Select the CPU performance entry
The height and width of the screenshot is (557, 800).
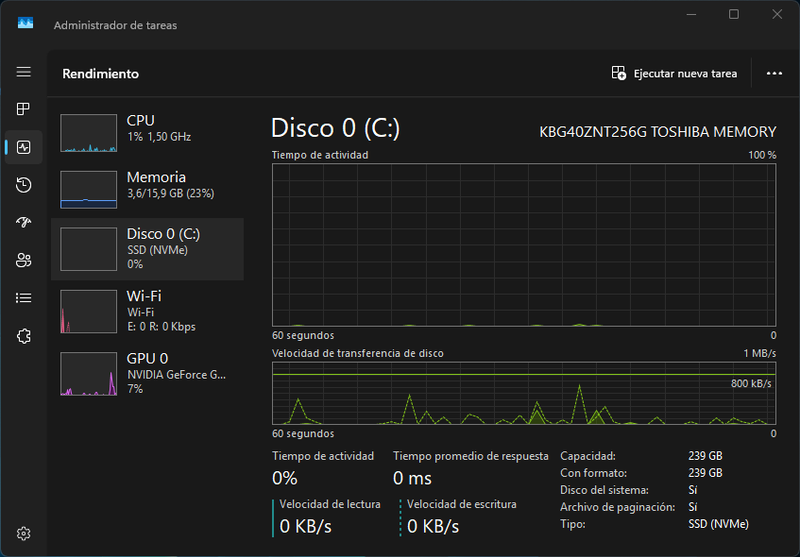pyautogui.click(x=147, y=133)
